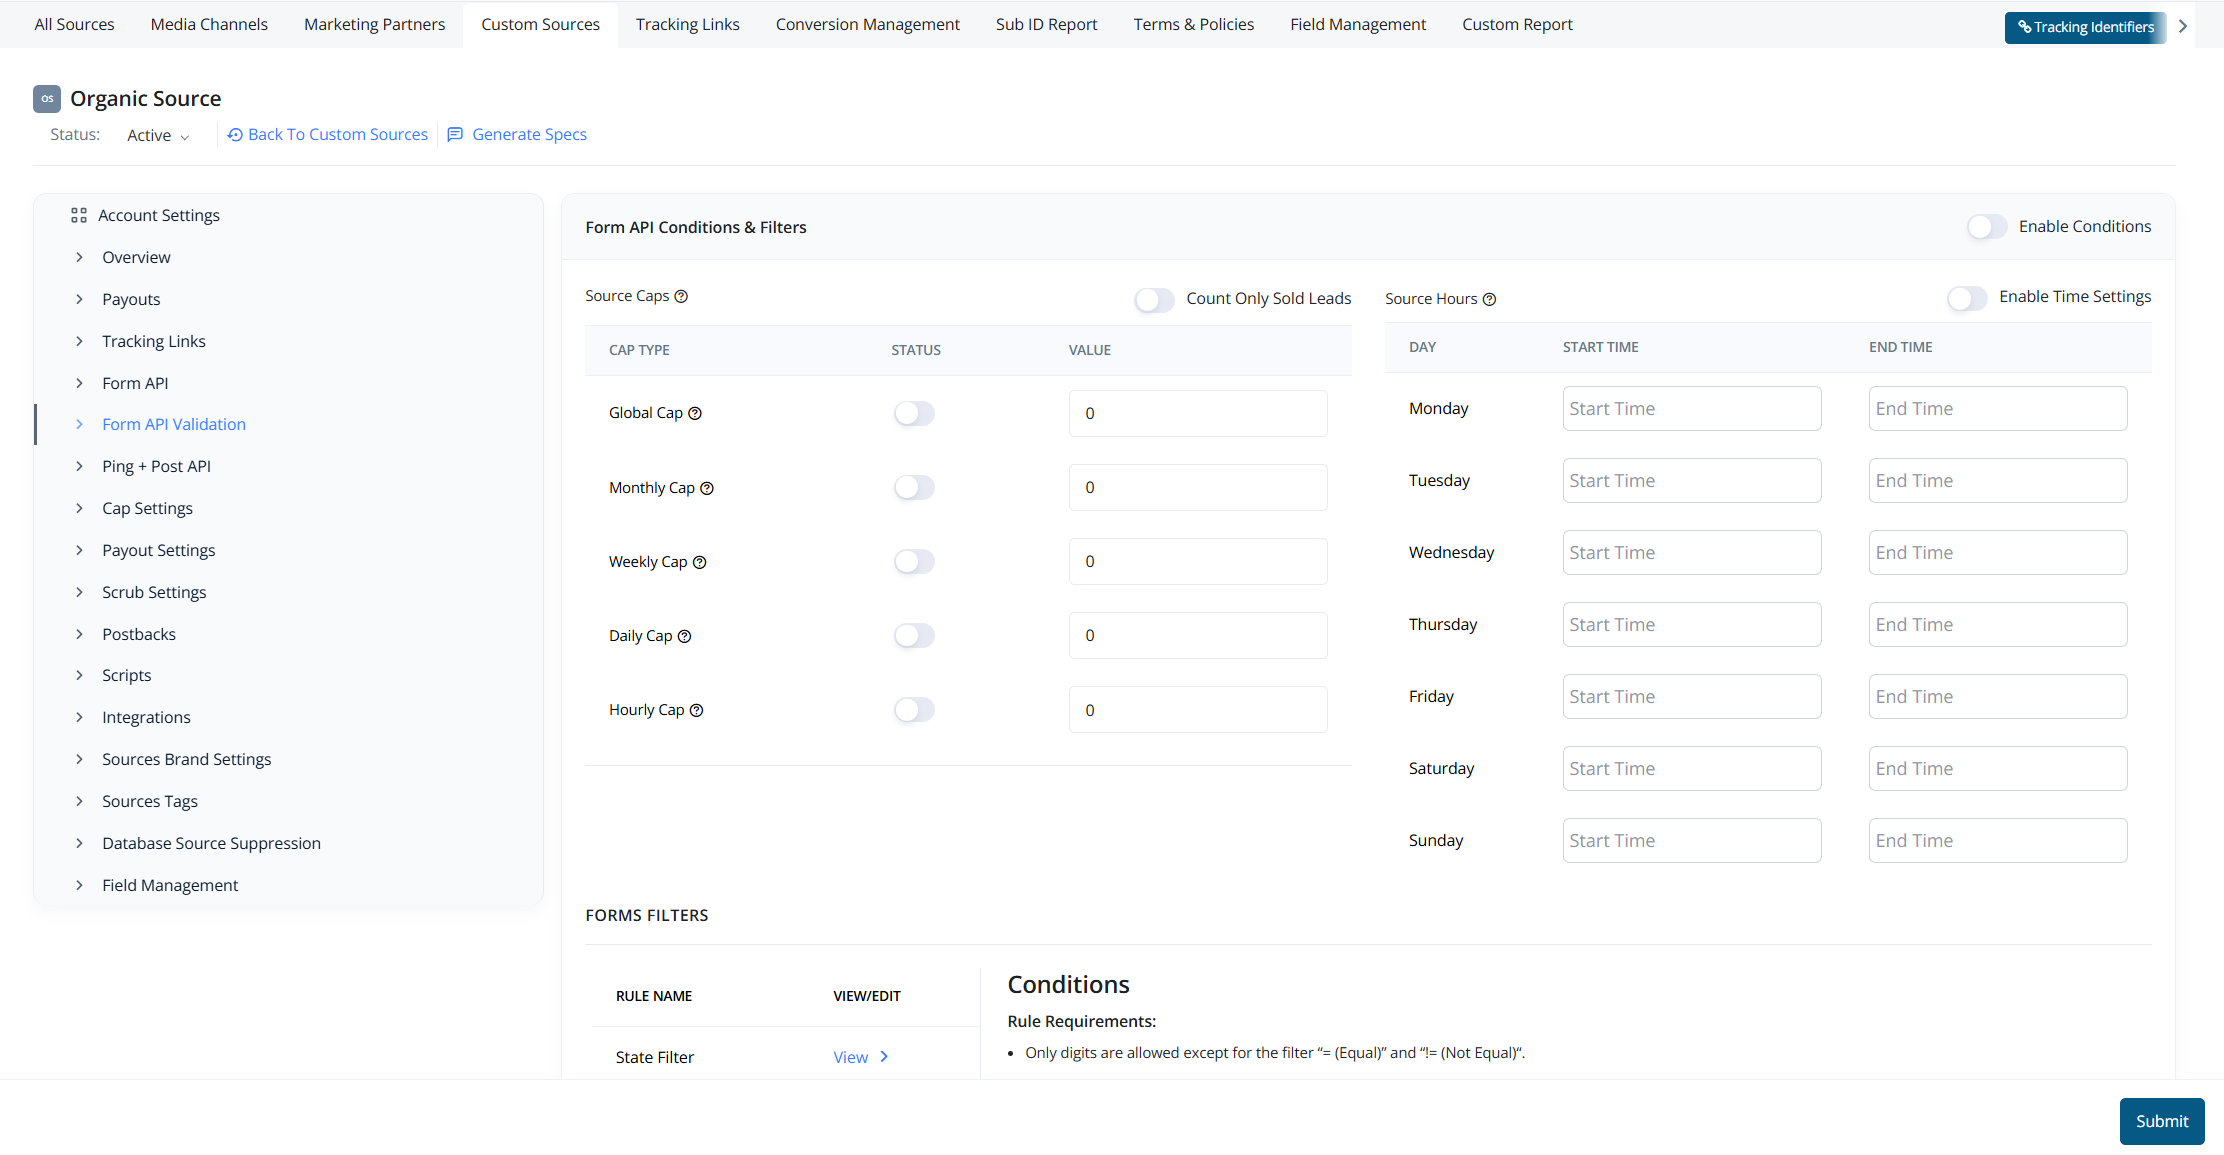Image resolution: width=2224 pixels, height=1155 pixels.
Task: Enable the Count Only Sold Leads switch
Action: coord(1154,299)
